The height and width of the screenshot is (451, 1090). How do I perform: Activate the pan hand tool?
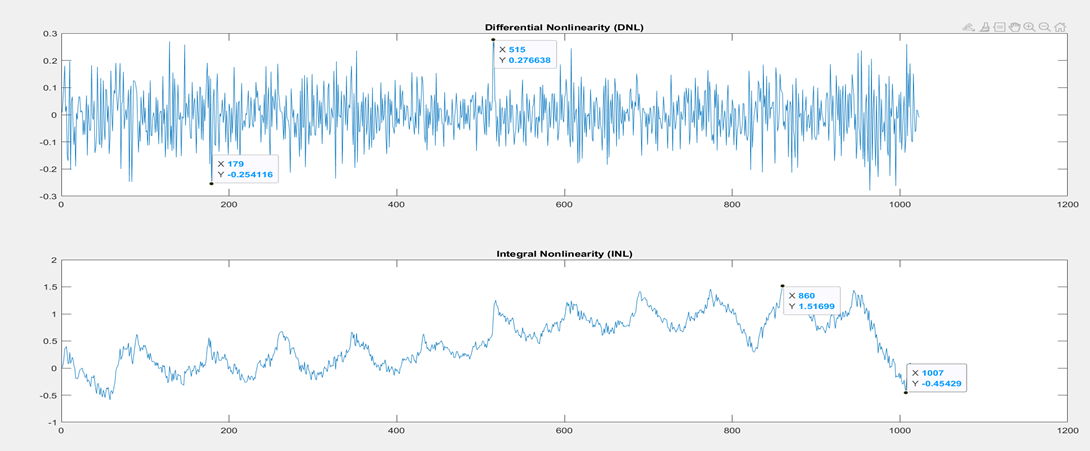click(x=1014, y=28)
